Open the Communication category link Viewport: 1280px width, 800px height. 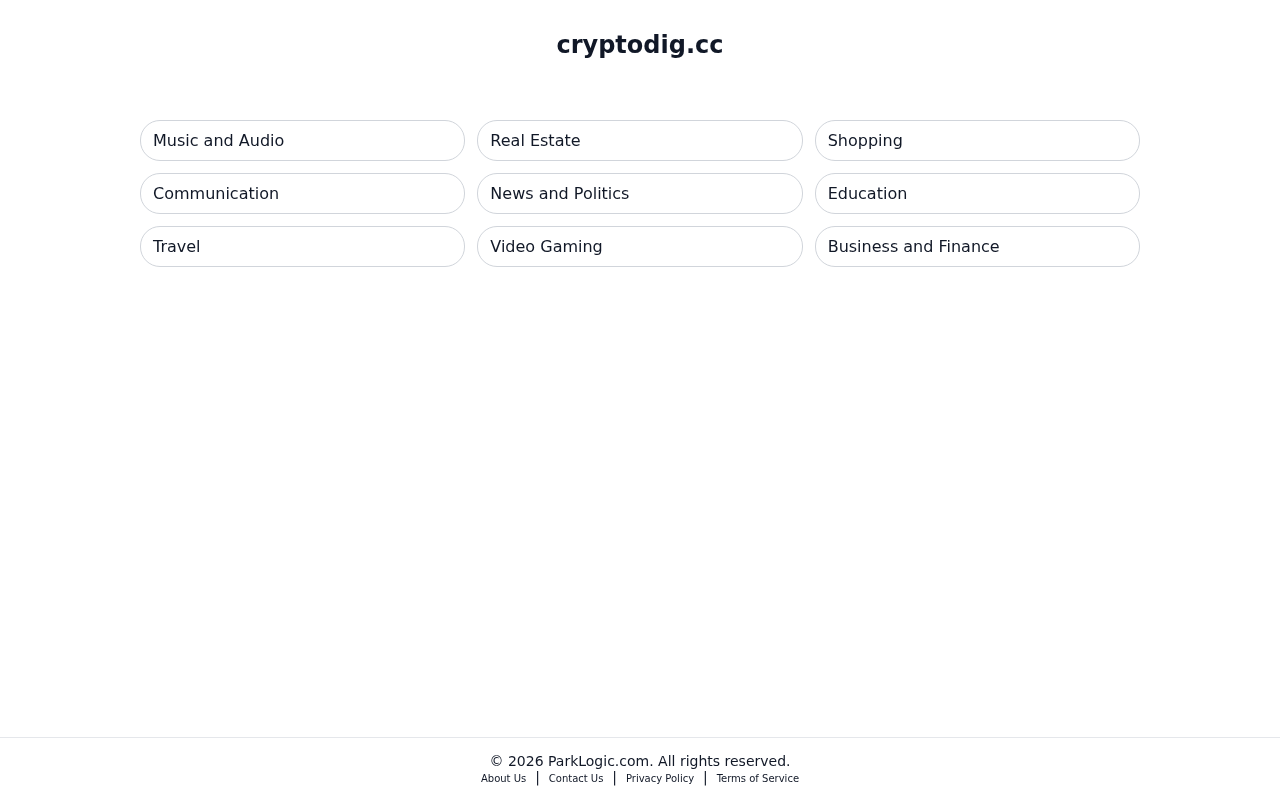302,194
